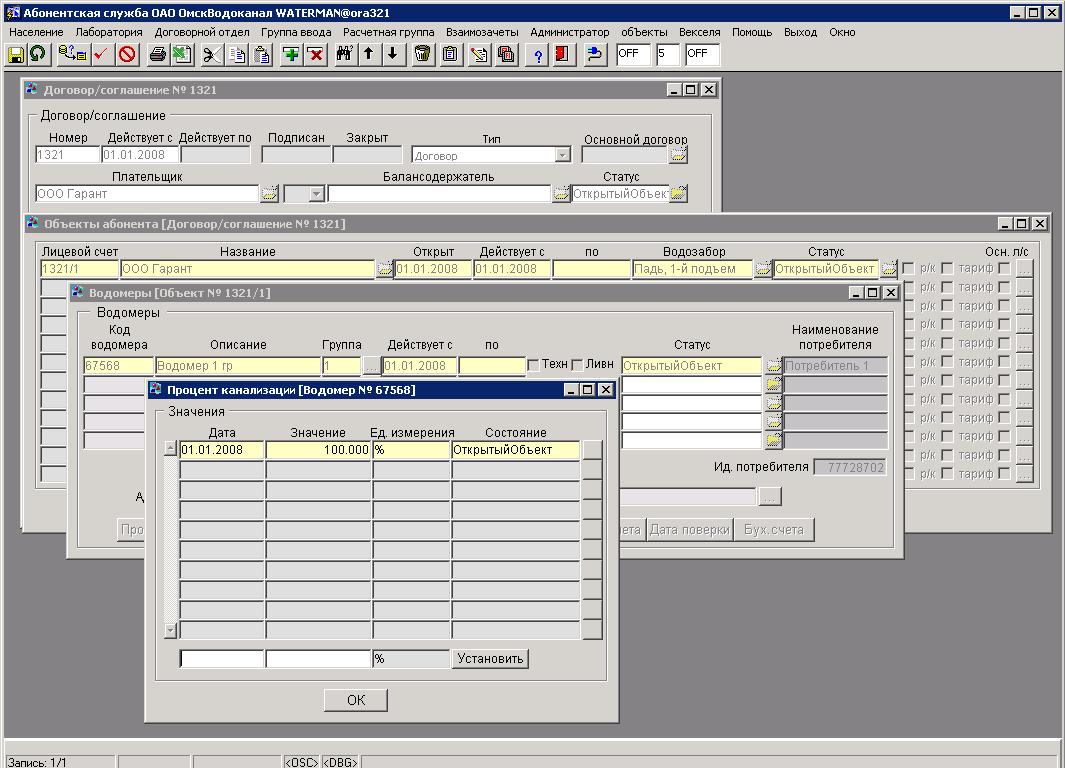Viewport: 1065px width, 768px height.
Task: Open lookup list next to Водозабор field
Action: click(x=763, y=268)
